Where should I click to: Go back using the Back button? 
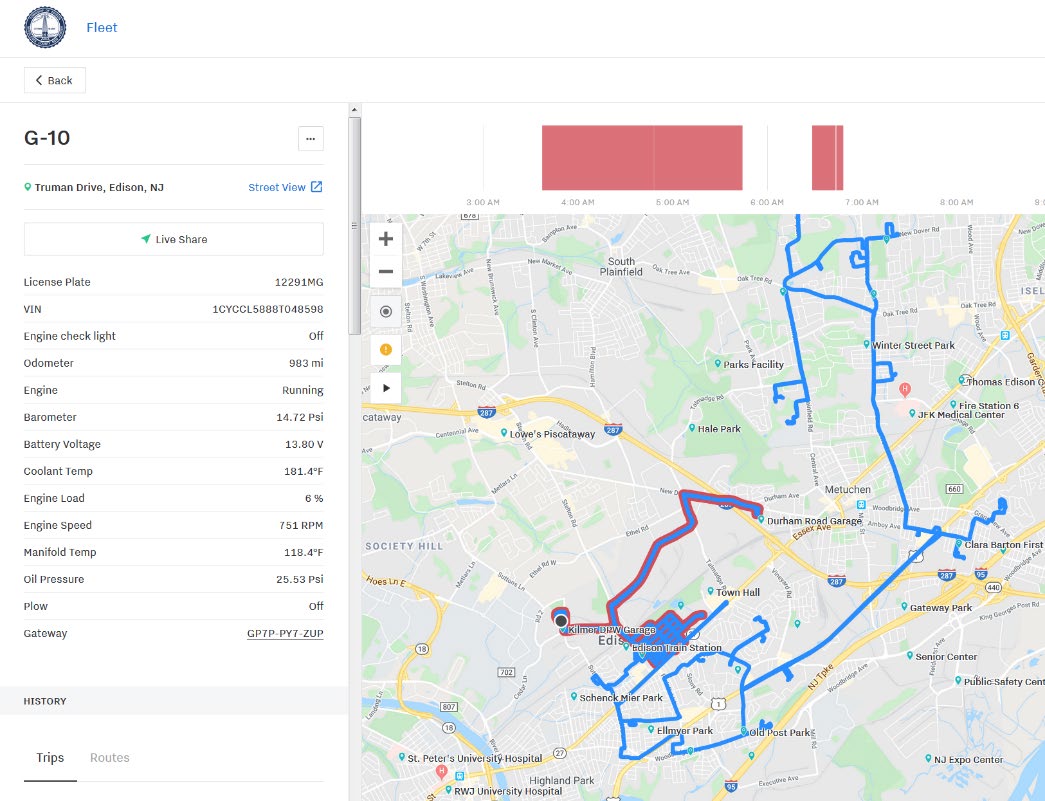(55, 80)
